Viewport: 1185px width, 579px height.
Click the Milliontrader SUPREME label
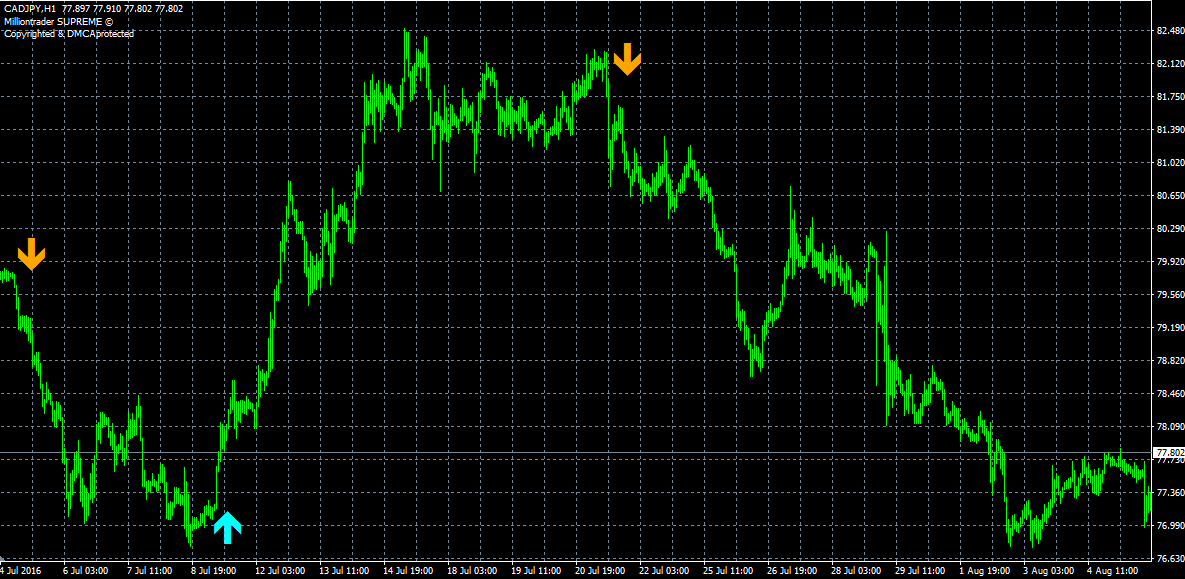coord(58,21)
